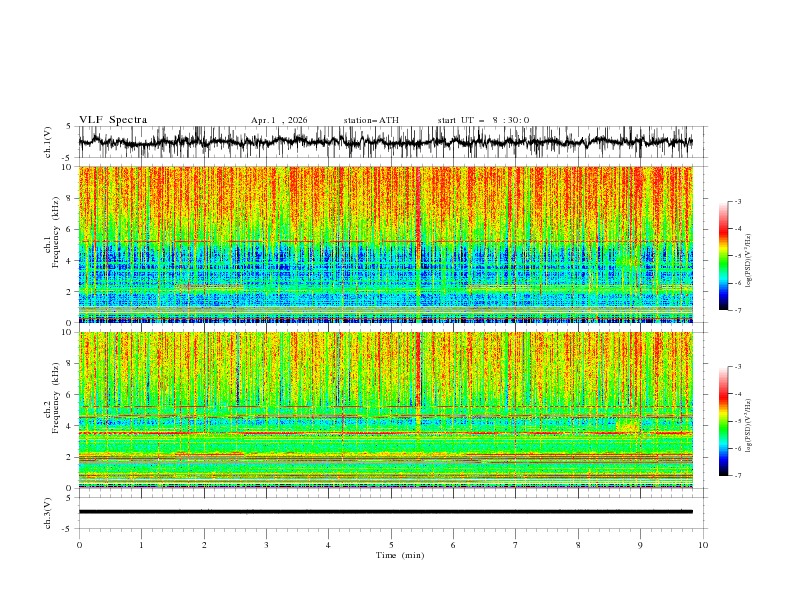Click the "VLF Spectra" plot title
The width and height of the screenshot is (792, 612).
(113, 120)
